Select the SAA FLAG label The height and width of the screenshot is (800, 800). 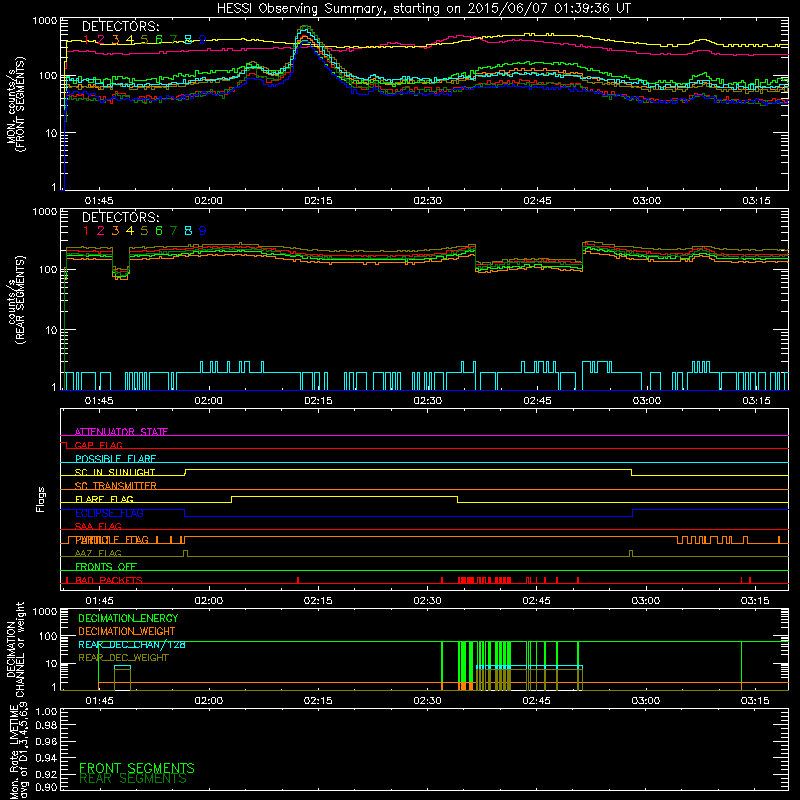pyautogui.click(x=98, y=527)
